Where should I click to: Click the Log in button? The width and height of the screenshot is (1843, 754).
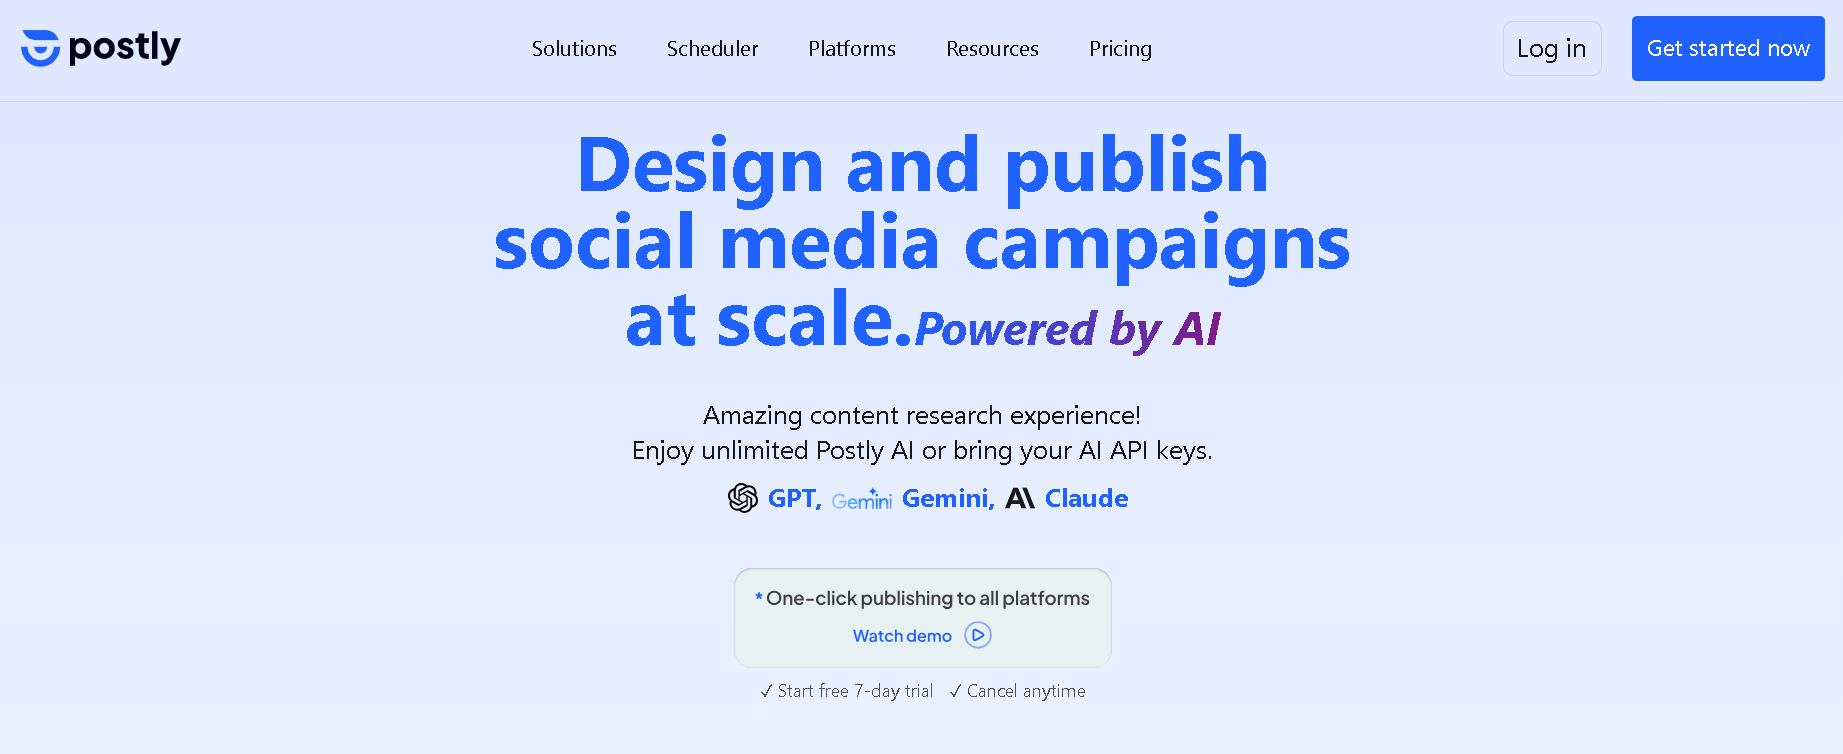[1552, 48]
